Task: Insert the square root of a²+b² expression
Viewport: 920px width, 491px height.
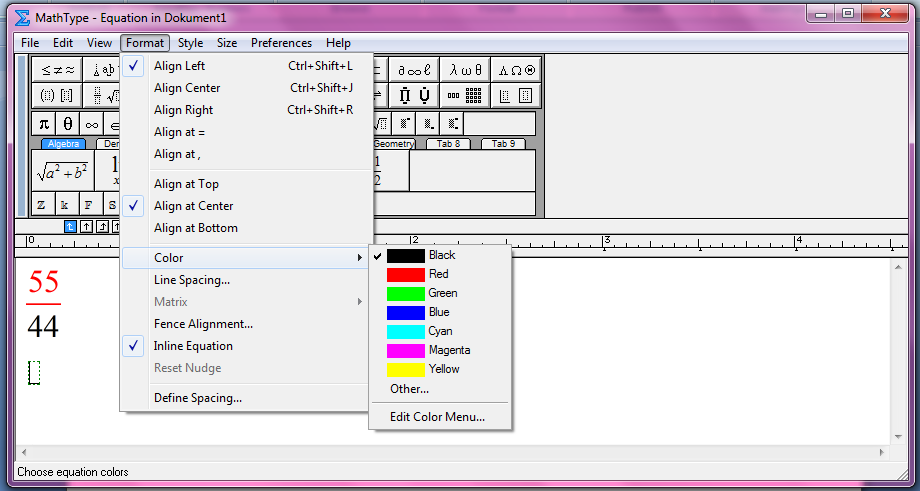Action: click(63, 171)
